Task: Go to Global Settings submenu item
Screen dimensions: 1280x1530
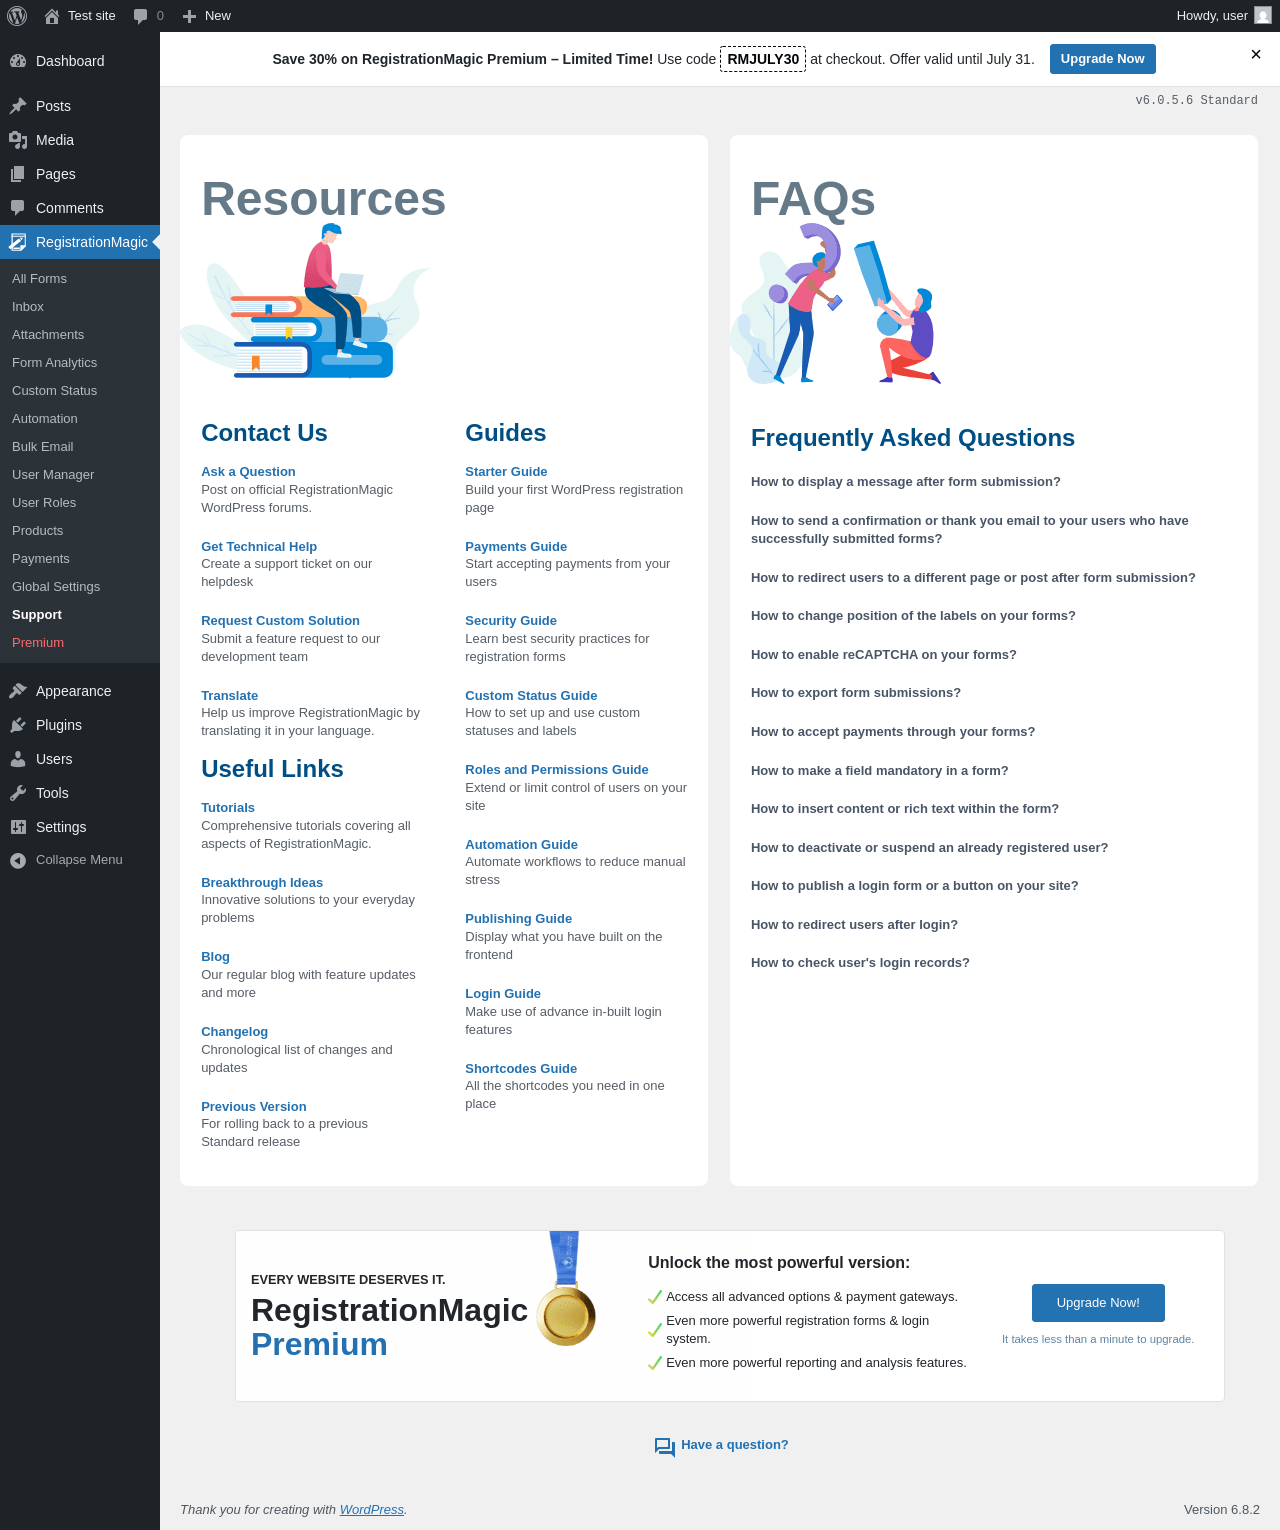Action: (x=56, y=587)
